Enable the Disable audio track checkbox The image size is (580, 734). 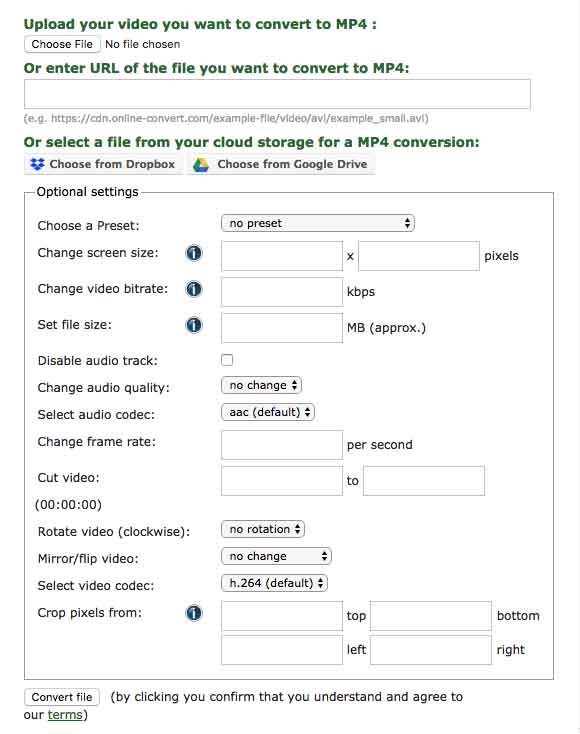[x=227, y=360]
